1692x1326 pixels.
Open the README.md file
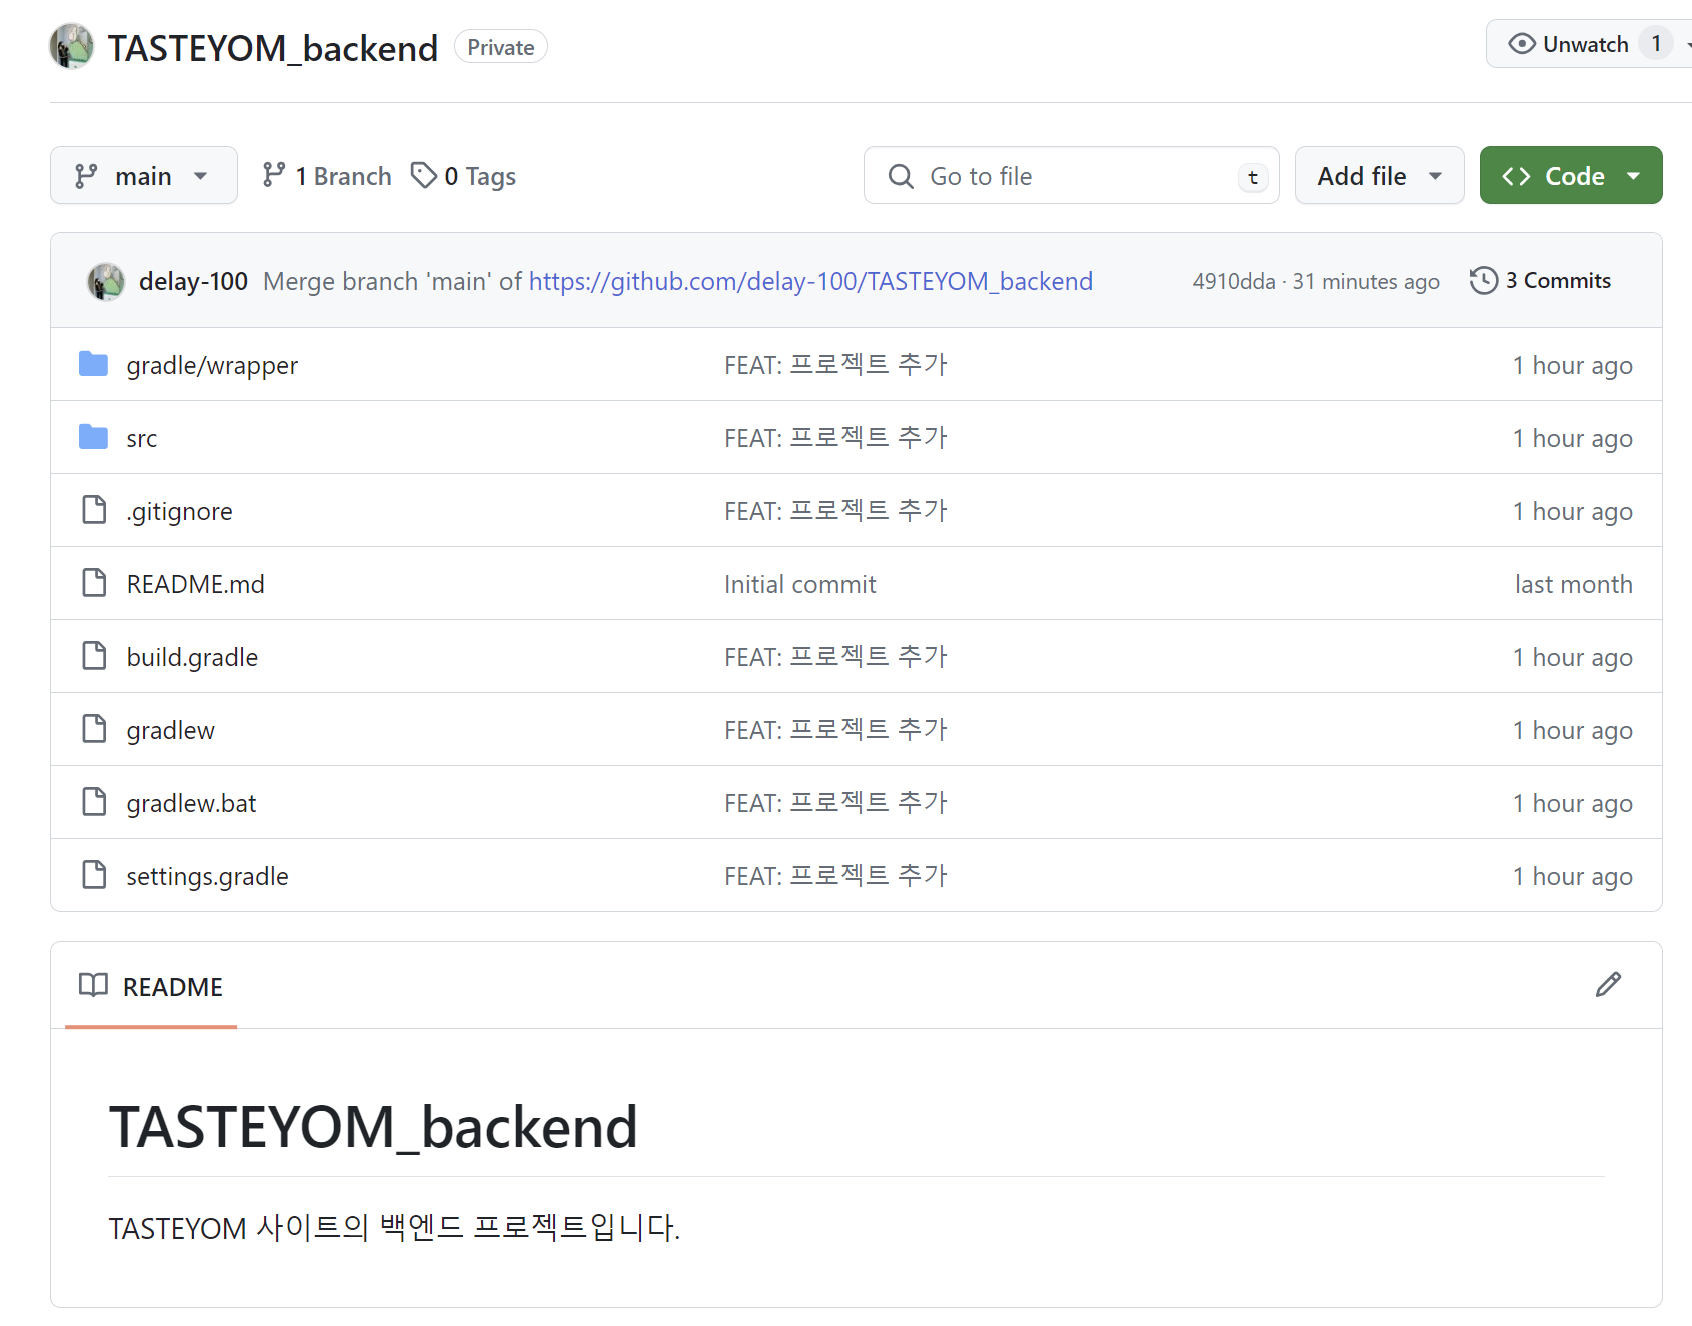point(196,584)
